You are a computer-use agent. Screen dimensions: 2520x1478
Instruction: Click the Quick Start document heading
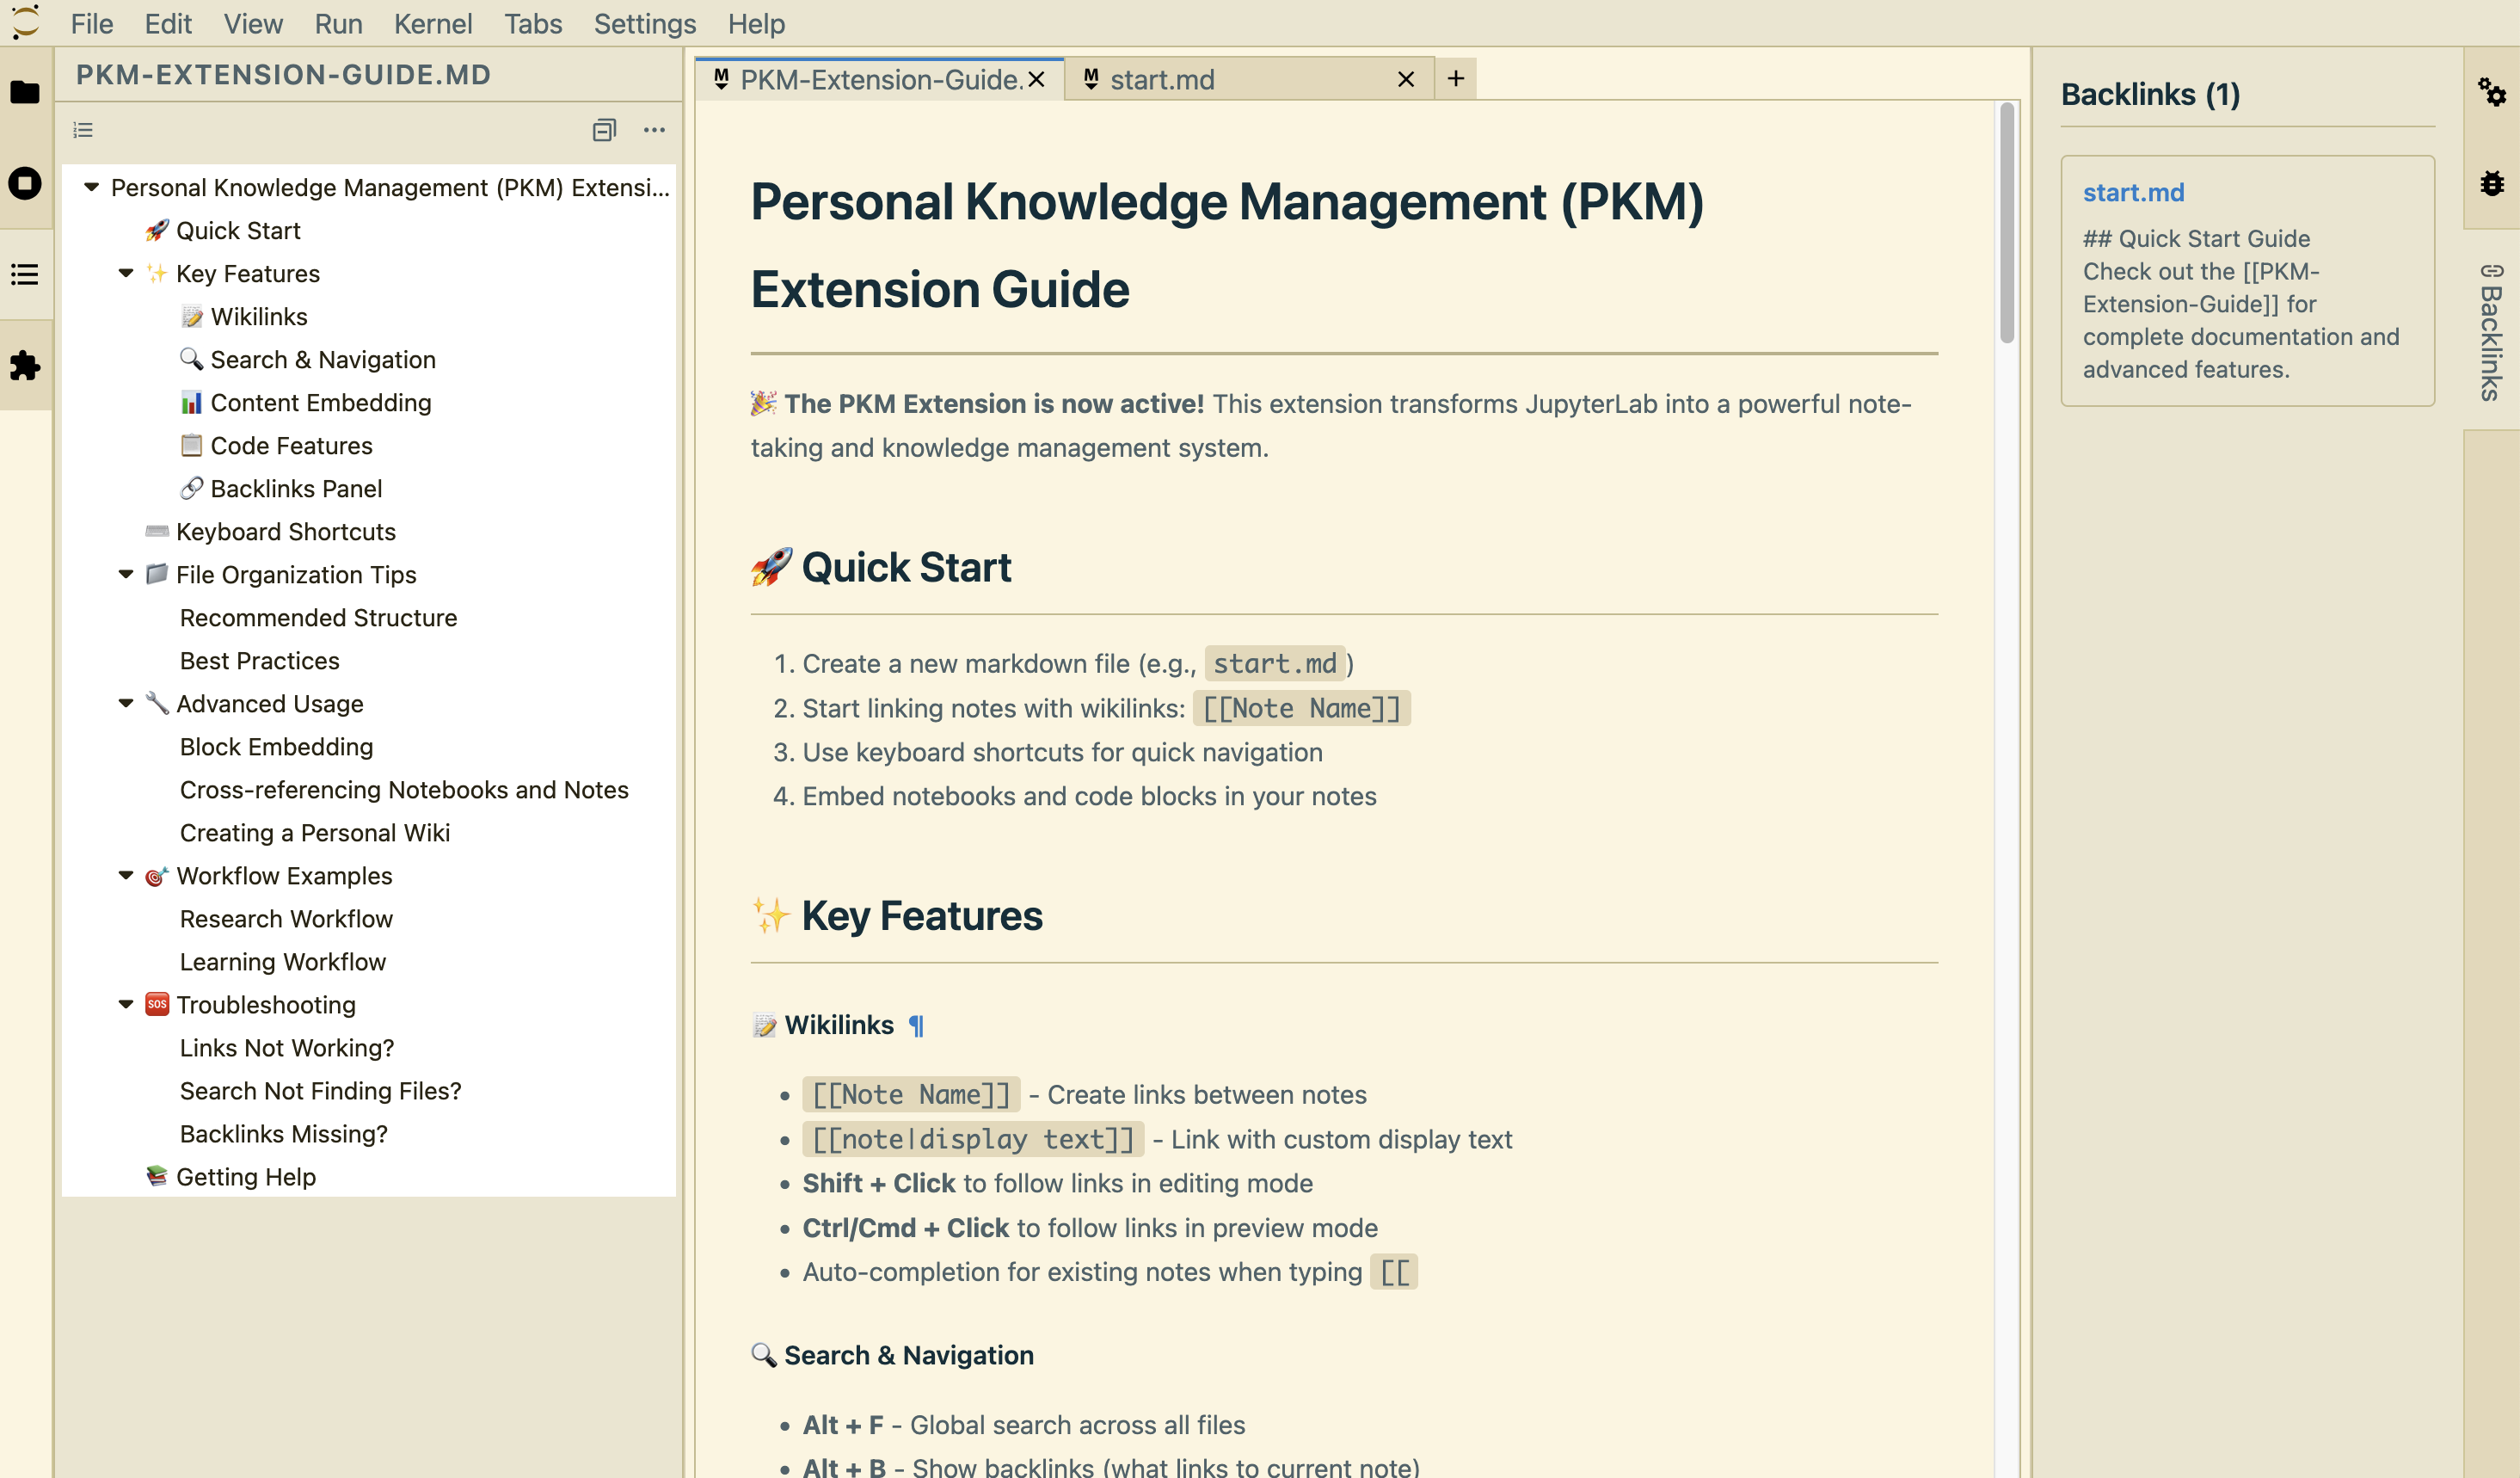pyautogui.click(x=881, y=567)
